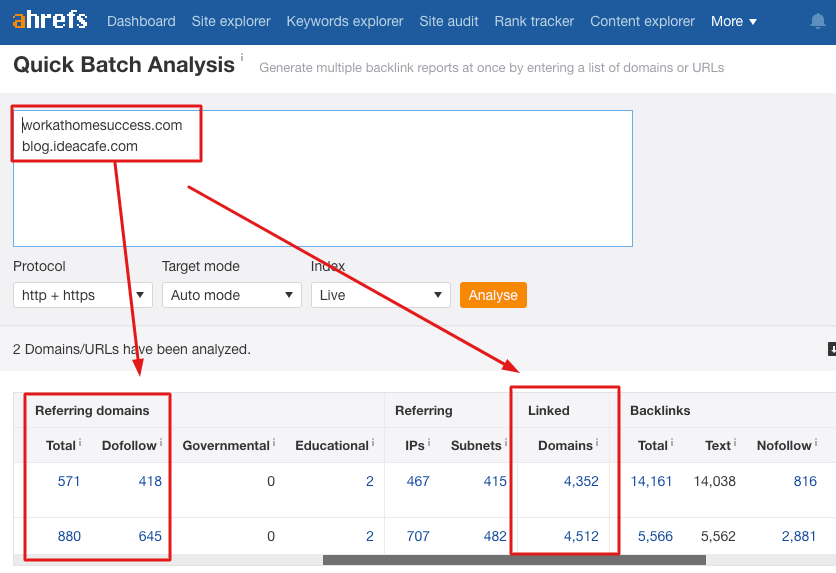Click info icon next to Dofollow header

(160, 442)
